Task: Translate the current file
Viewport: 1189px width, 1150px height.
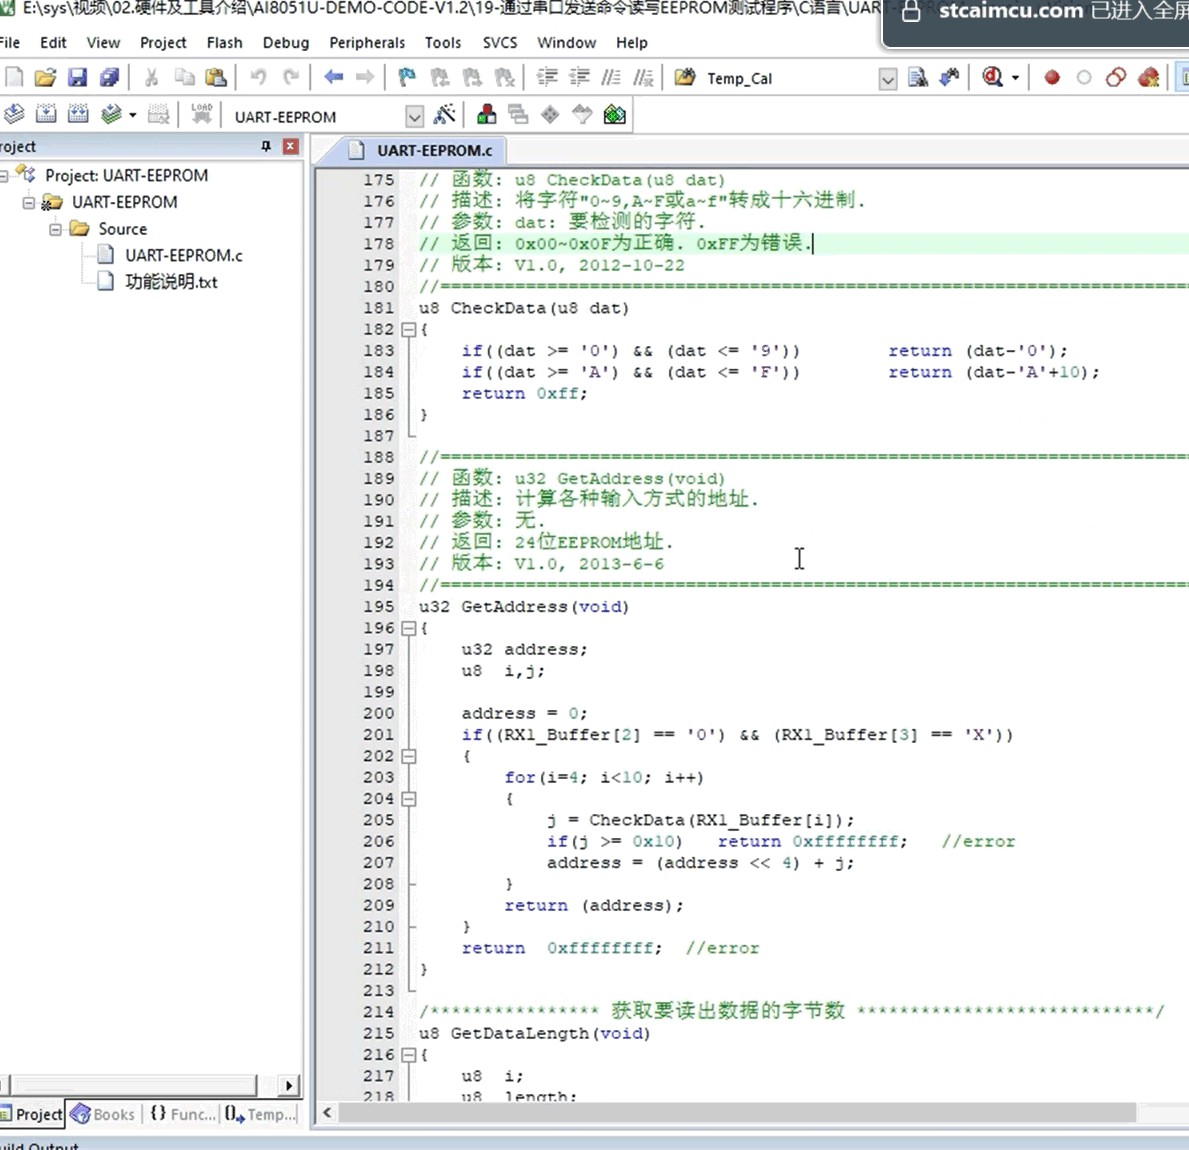Action: click(14, 115)
